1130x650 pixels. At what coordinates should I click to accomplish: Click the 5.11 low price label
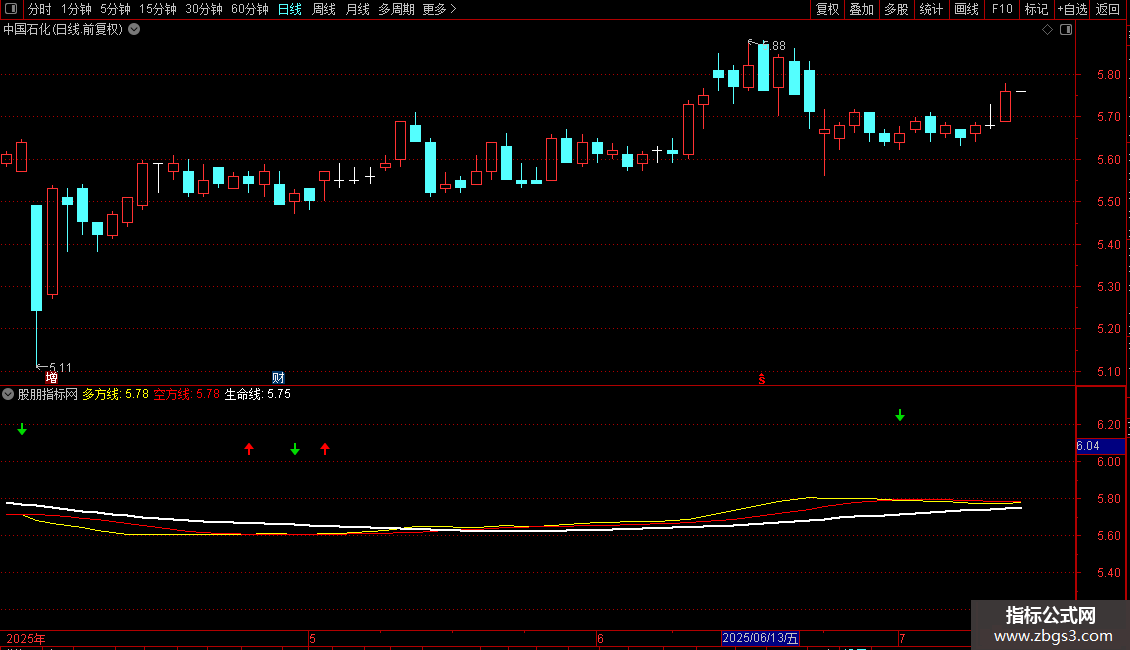pos(61,368)
